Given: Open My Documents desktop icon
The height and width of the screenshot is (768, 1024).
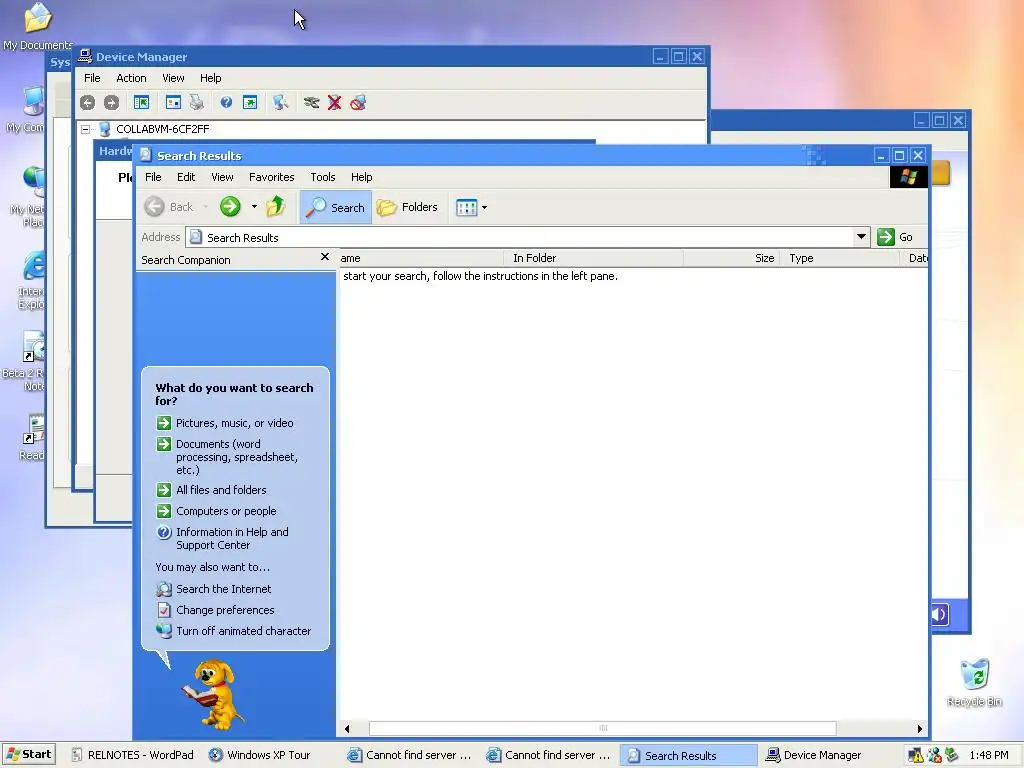Looking at the screenshot, I should 37,26.
